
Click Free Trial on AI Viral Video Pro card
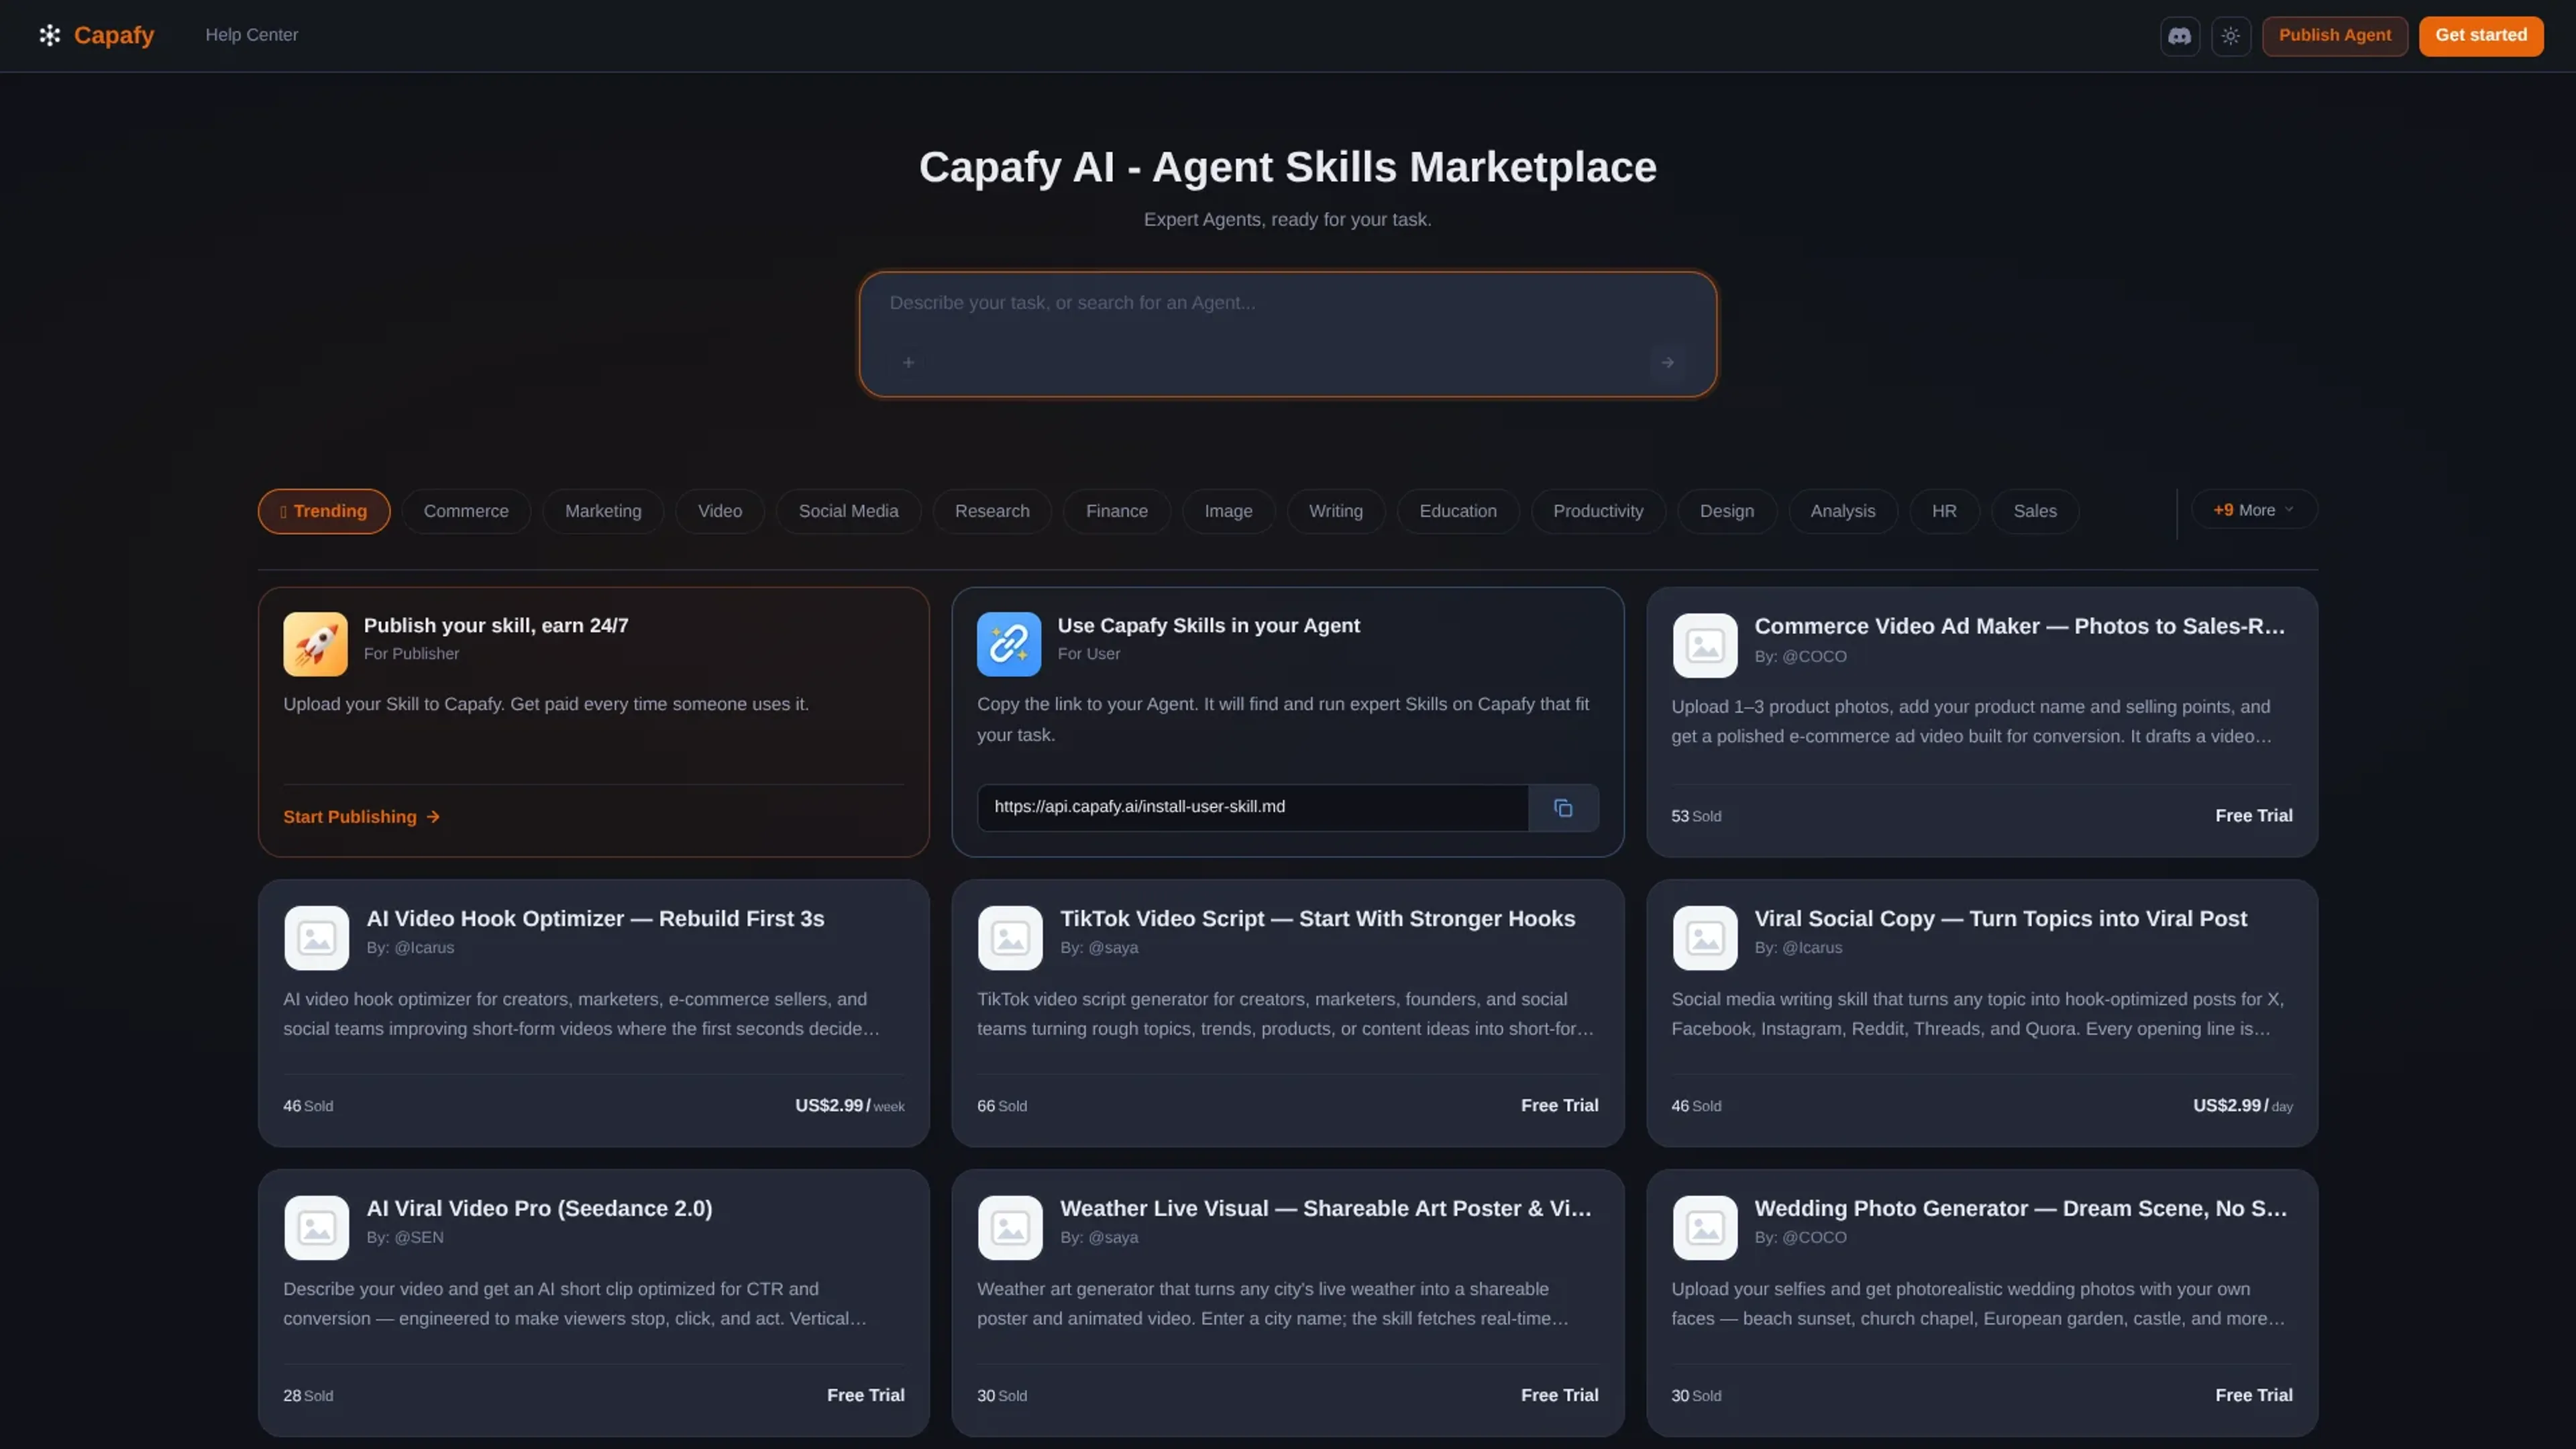[x=865, y=1396]
